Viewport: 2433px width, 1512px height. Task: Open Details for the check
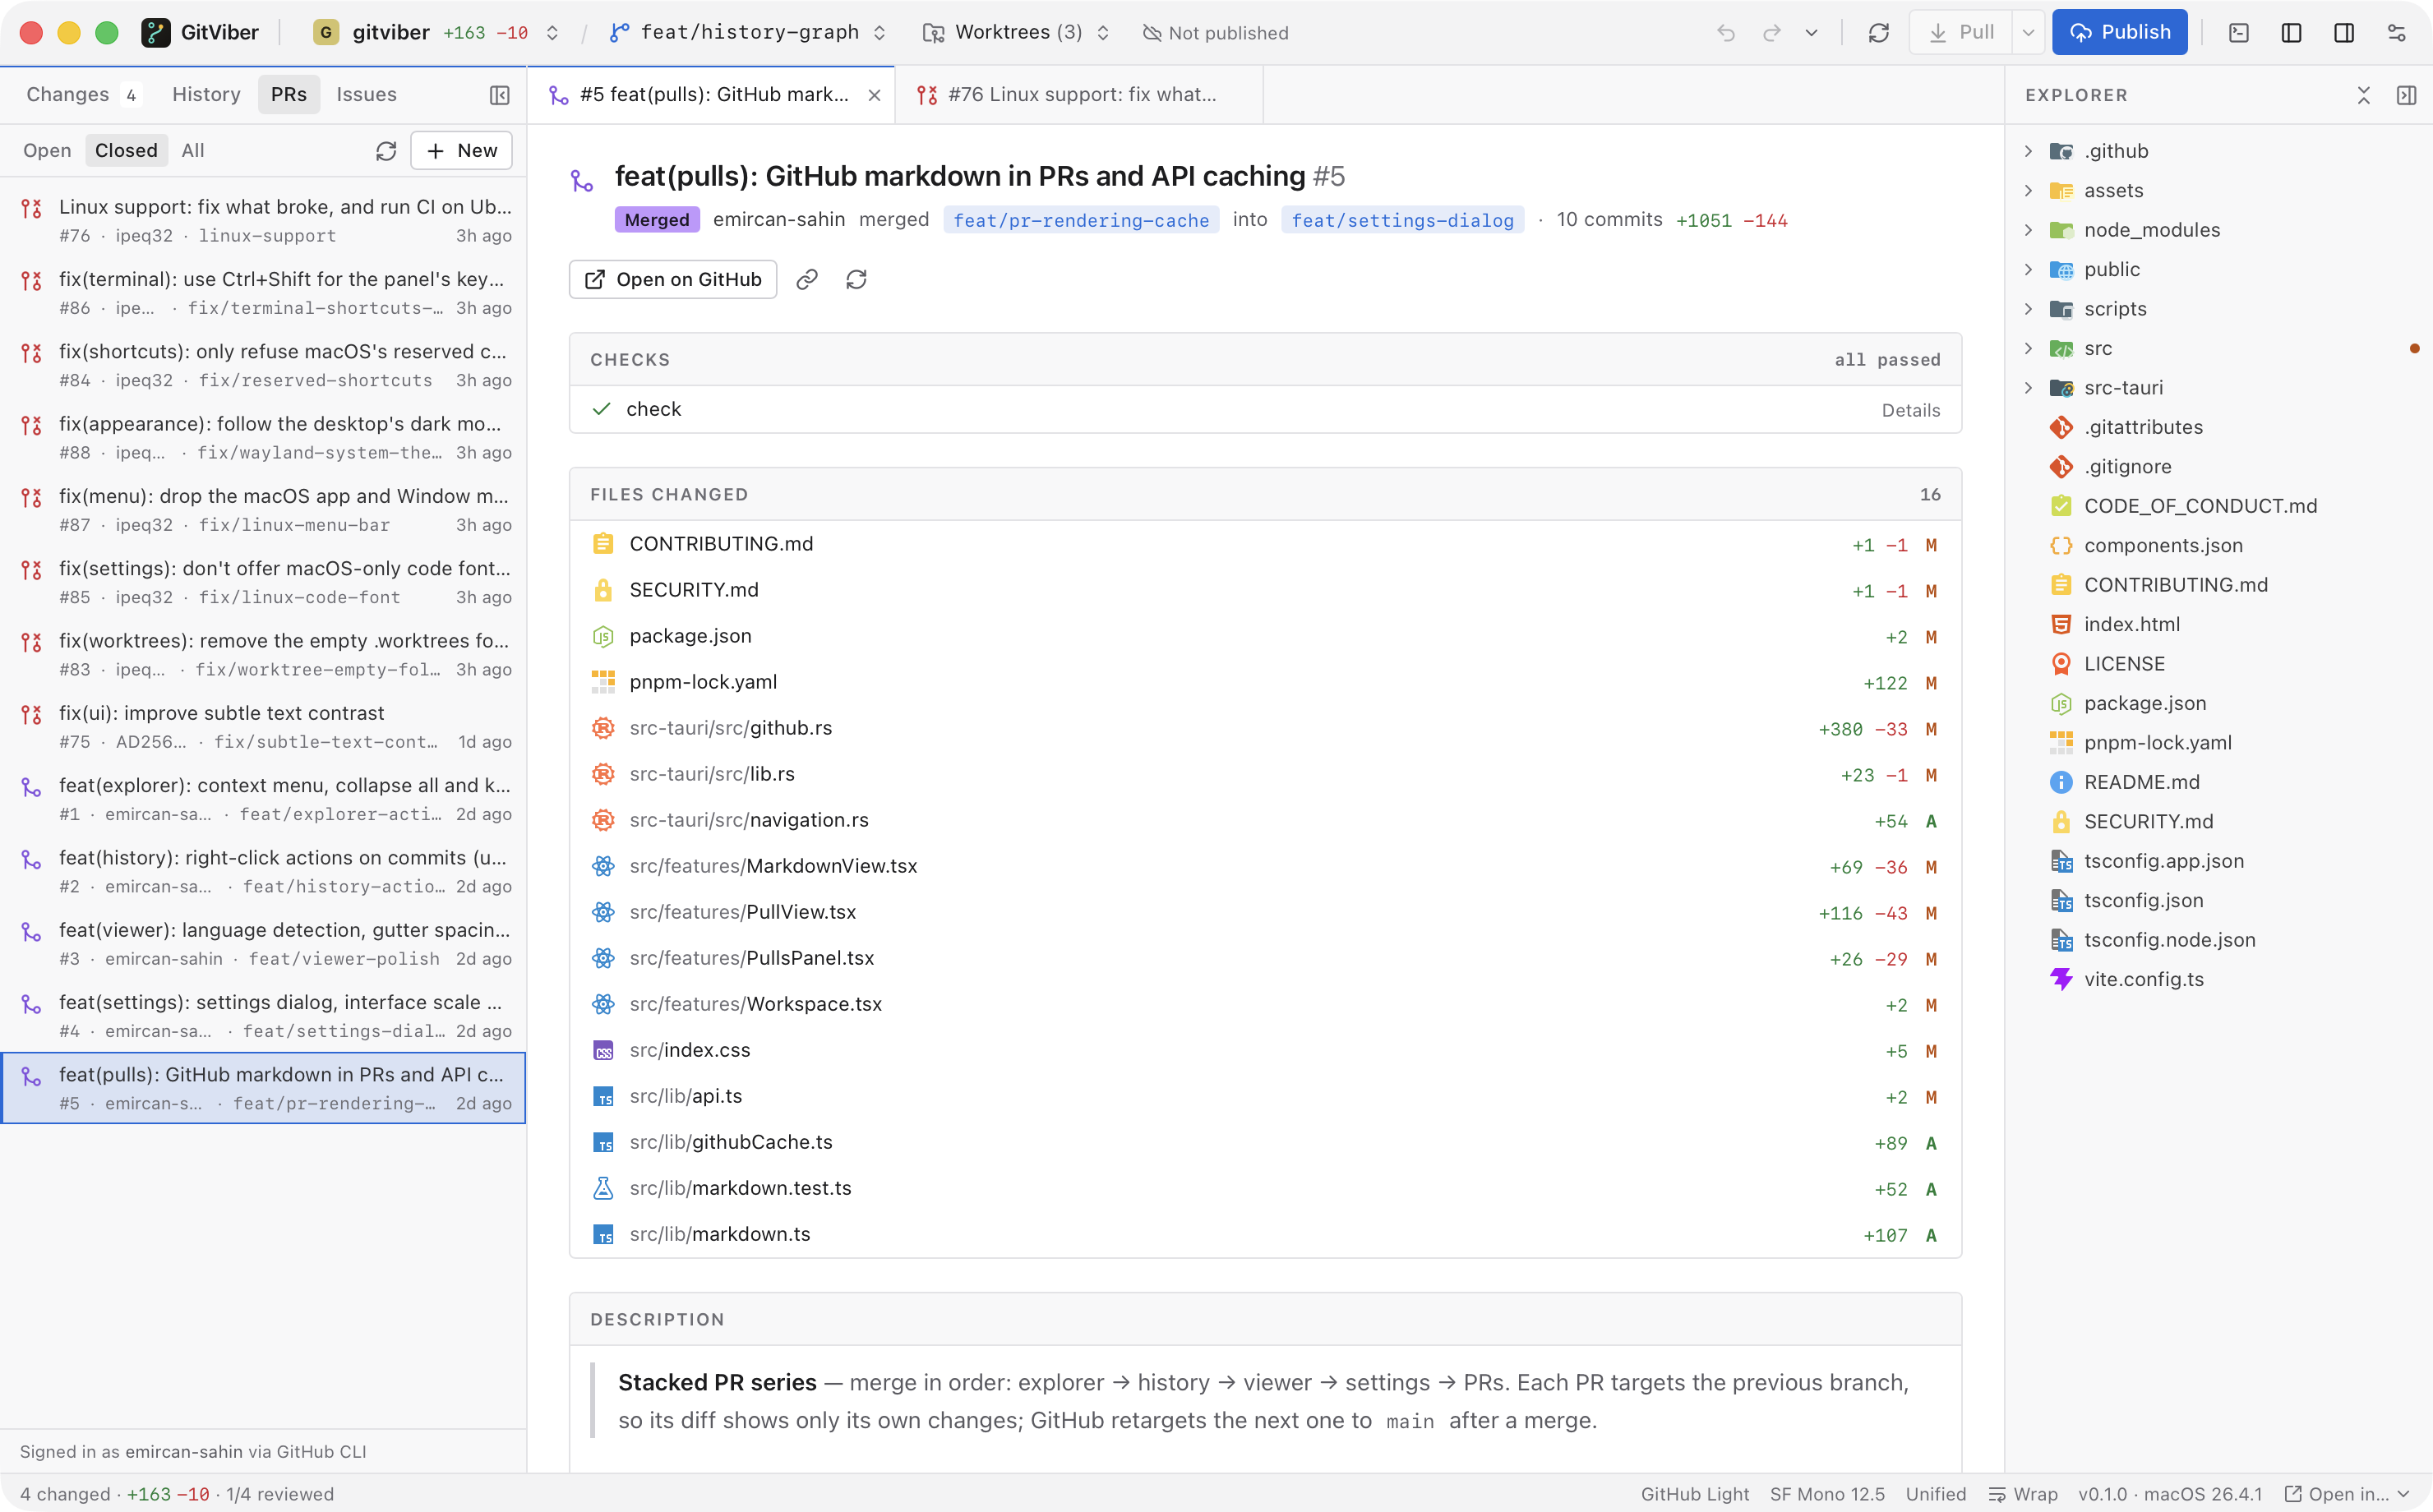pyautogui.click(x=1911, y=410)
